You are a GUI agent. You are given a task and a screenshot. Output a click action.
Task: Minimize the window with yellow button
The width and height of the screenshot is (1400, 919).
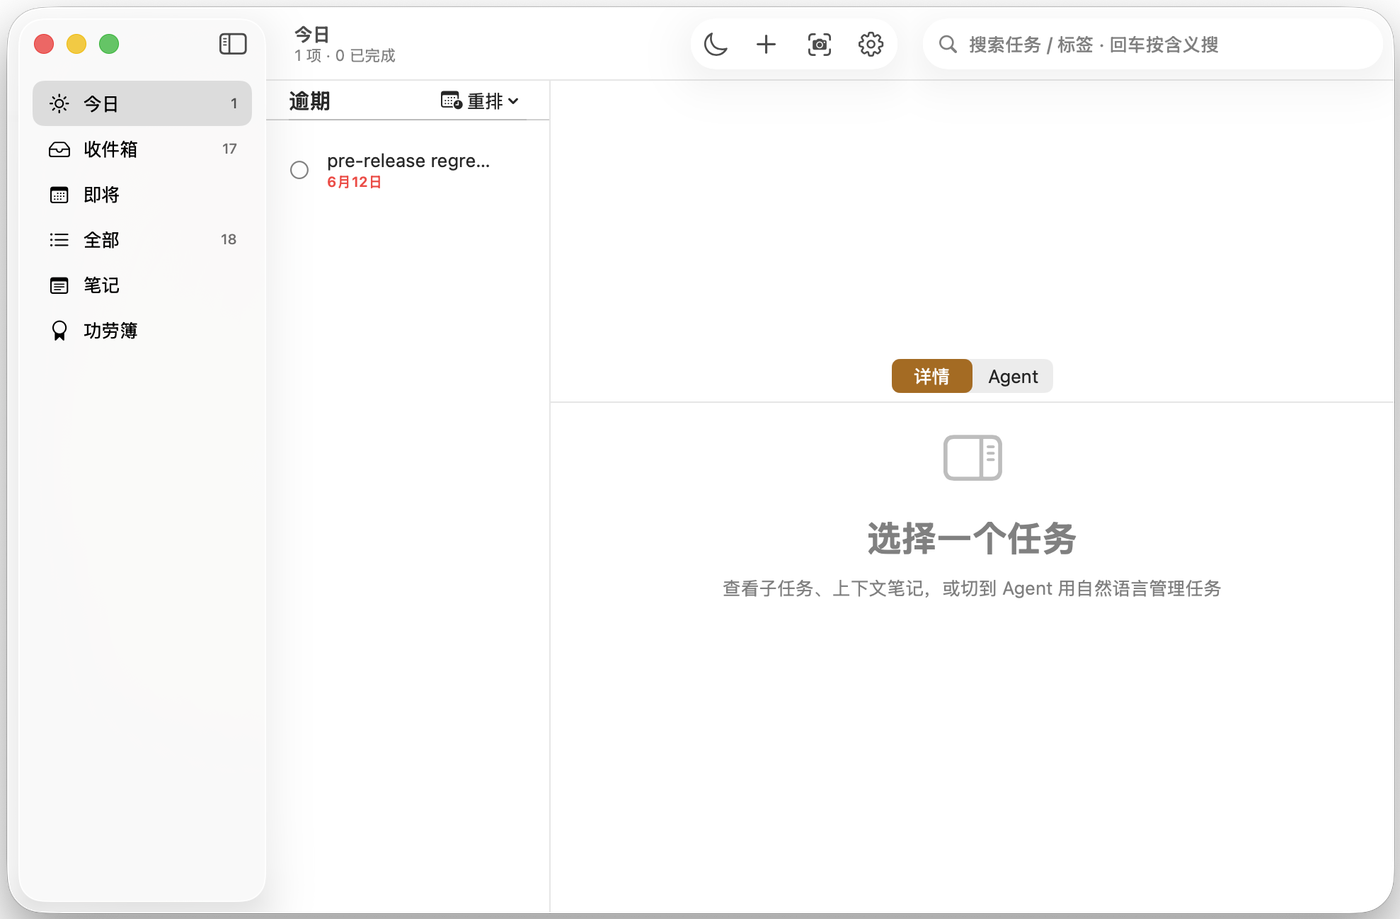77,44
